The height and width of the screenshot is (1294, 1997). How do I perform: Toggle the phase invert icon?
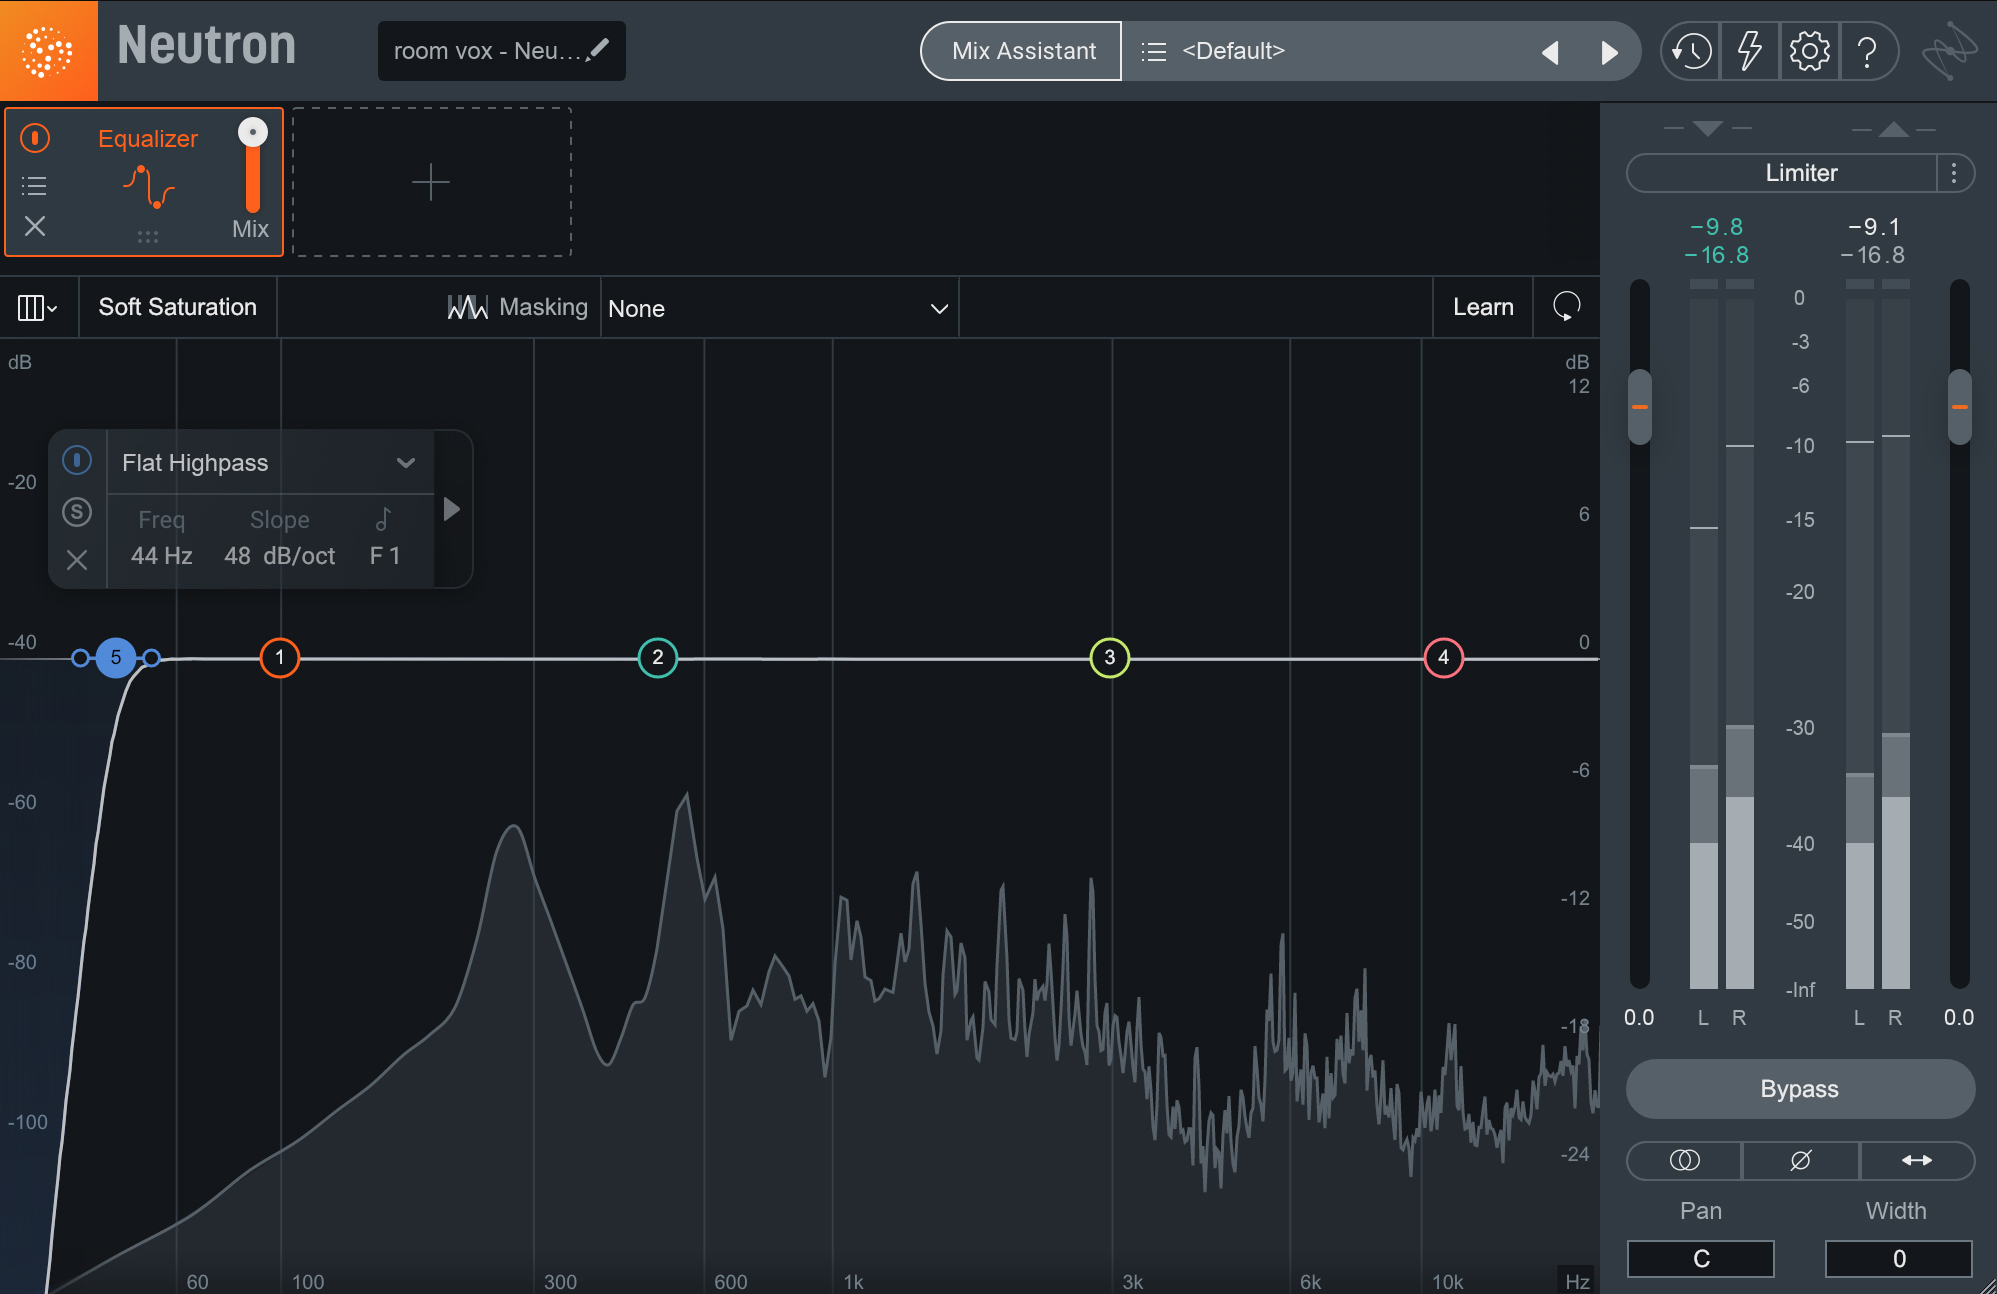1800,1160
